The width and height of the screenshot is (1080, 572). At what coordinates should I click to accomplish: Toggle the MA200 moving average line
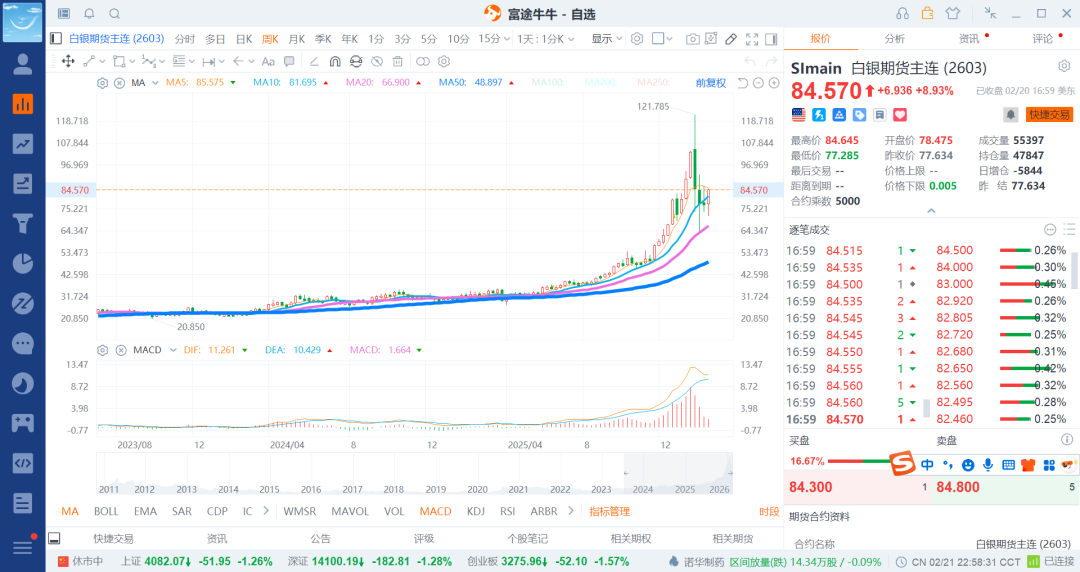point(601,83)
